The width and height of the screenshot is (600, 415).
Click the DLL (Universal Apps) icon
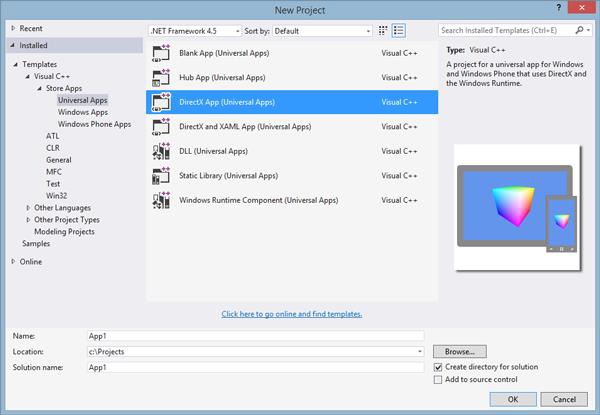pyautogui.click(x=161, y=151)
